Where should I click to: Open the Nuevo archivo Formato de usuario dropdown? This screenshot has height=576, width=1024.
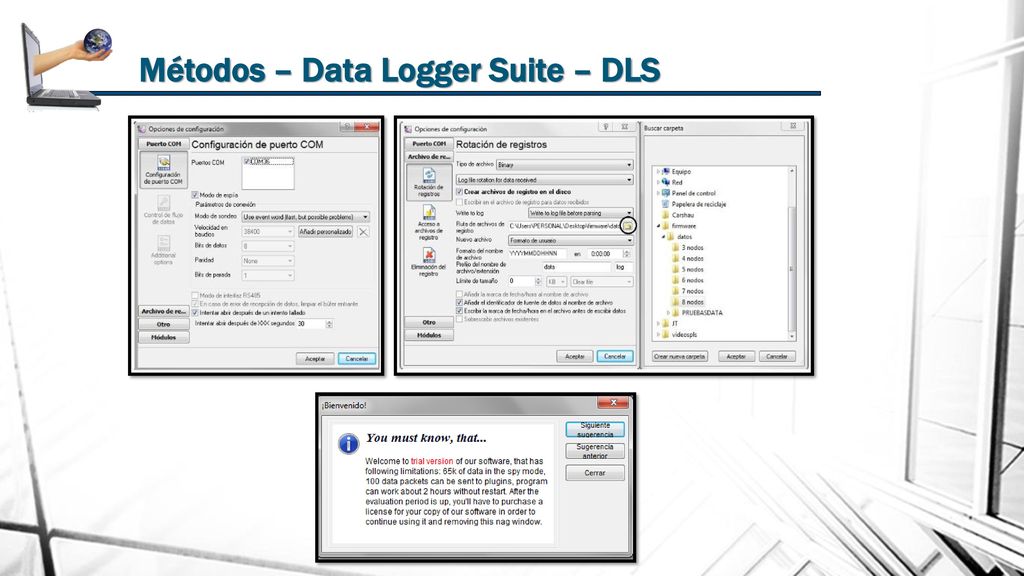coord(571,240)
